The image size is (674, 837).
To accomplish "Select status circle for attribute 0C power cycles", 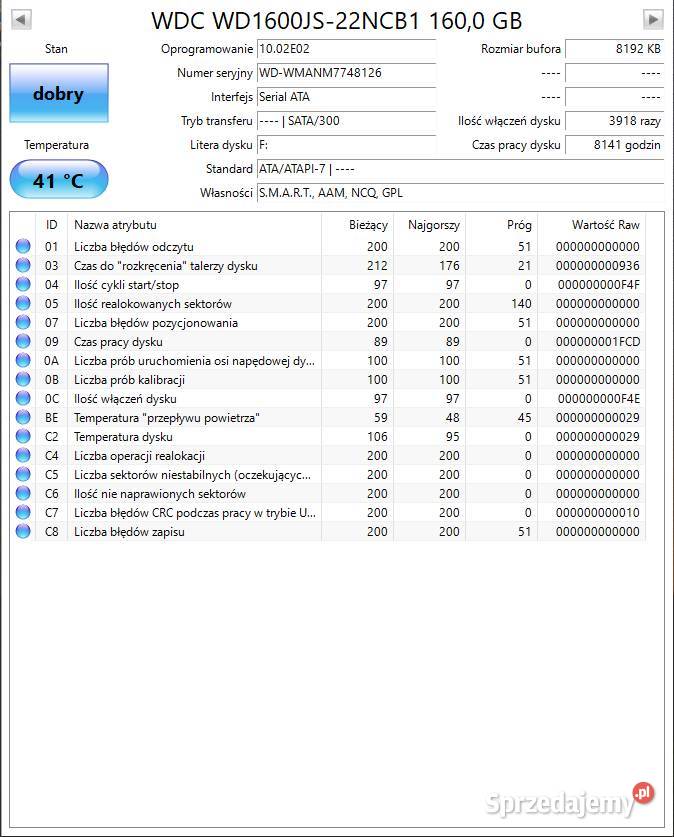I will [23, 398].
